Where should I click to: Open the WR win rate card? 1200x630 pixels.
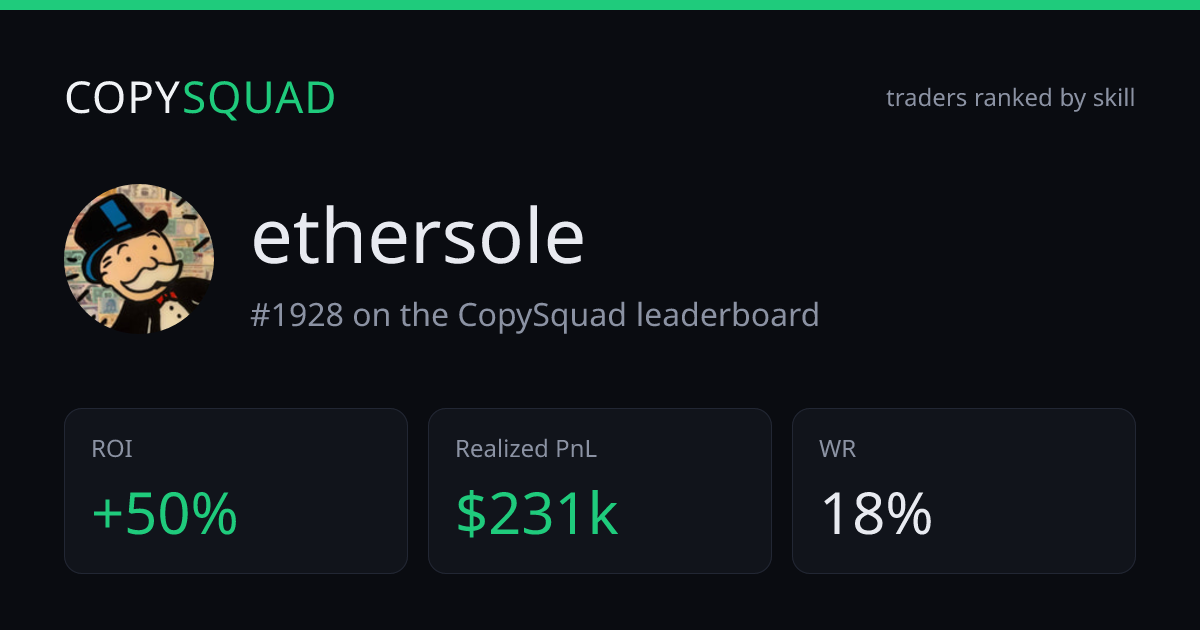(x=964, y=491)
